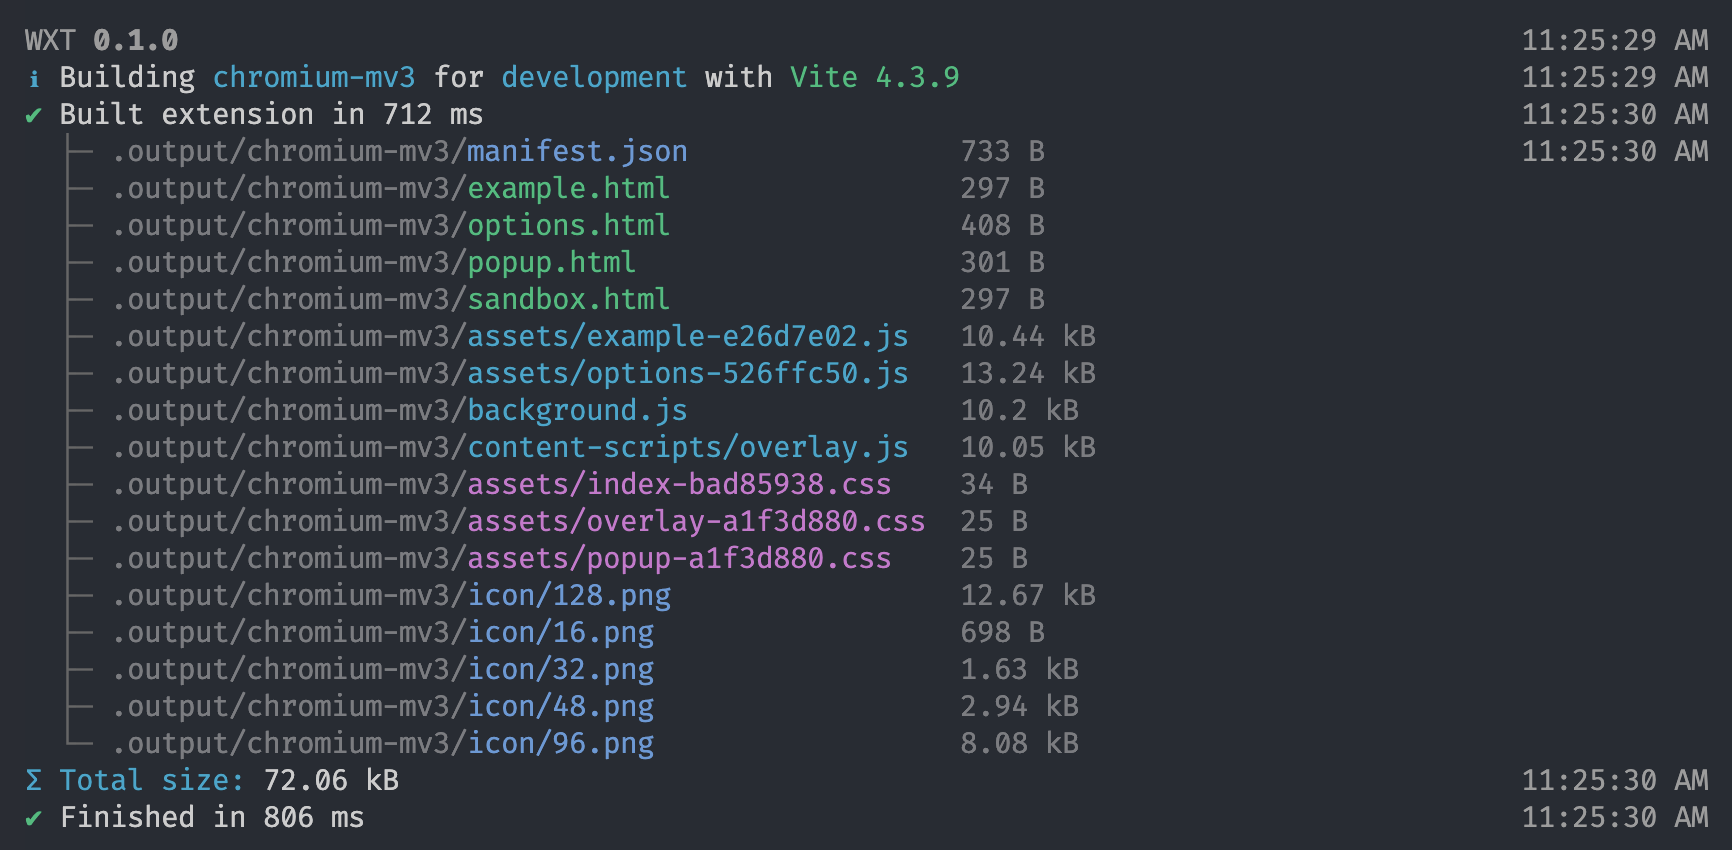This screenshot has height=850, width=1732.
Task: Click "Finished in 806 ms" text
Action: pyautogui.click(x=212, y=817)
